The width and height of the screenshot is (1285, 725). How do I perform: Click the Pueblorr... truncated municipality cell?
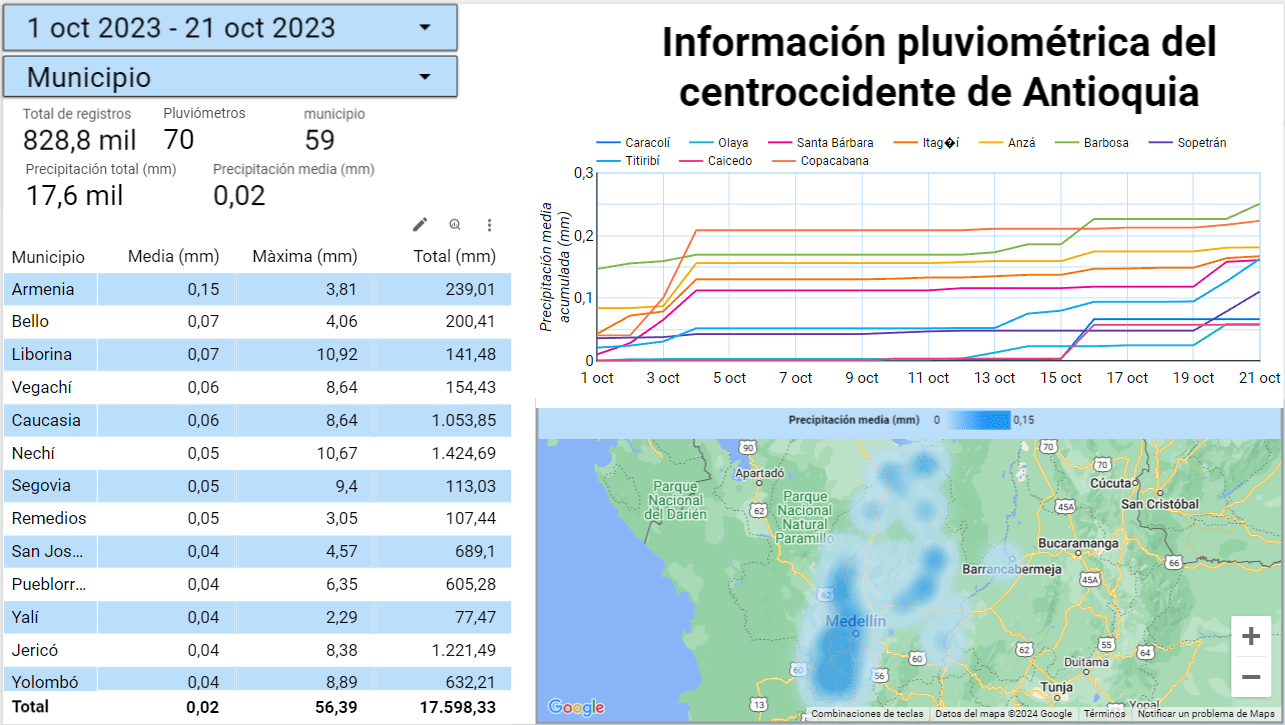(x=49, y=584)
